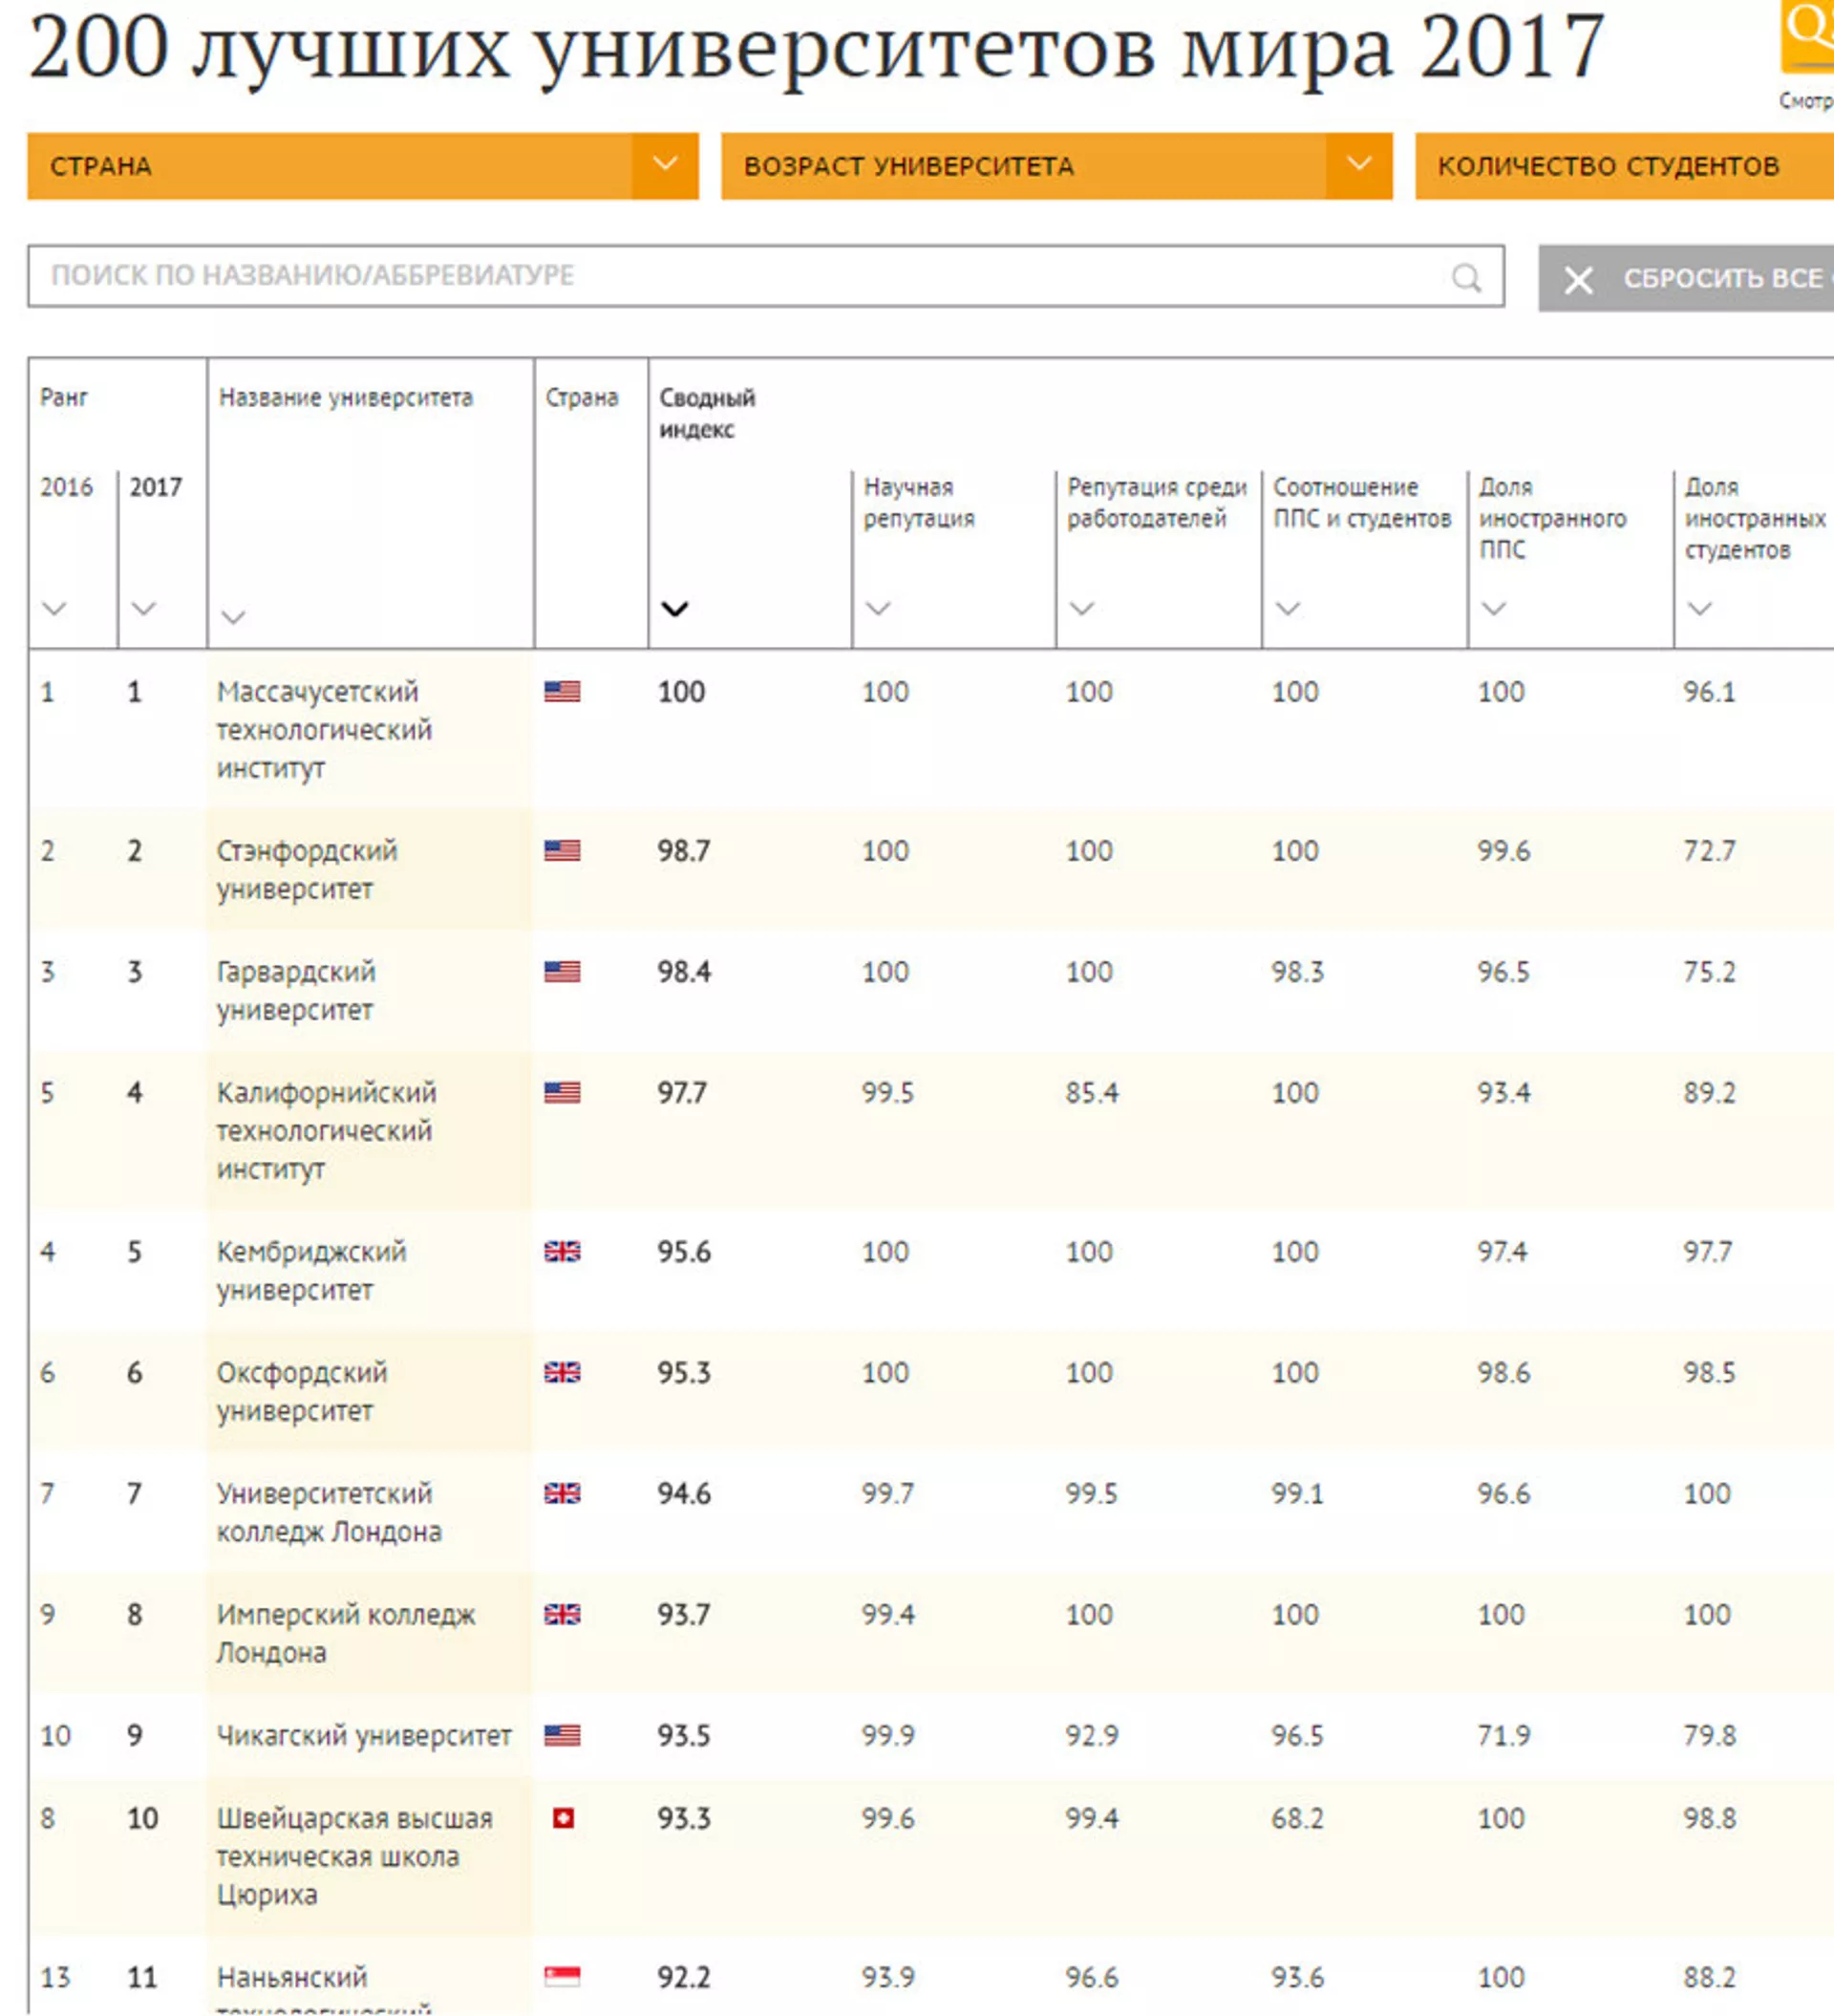
Task: Select value 68.2 in Zurich row
Action: [1297, 1819]
